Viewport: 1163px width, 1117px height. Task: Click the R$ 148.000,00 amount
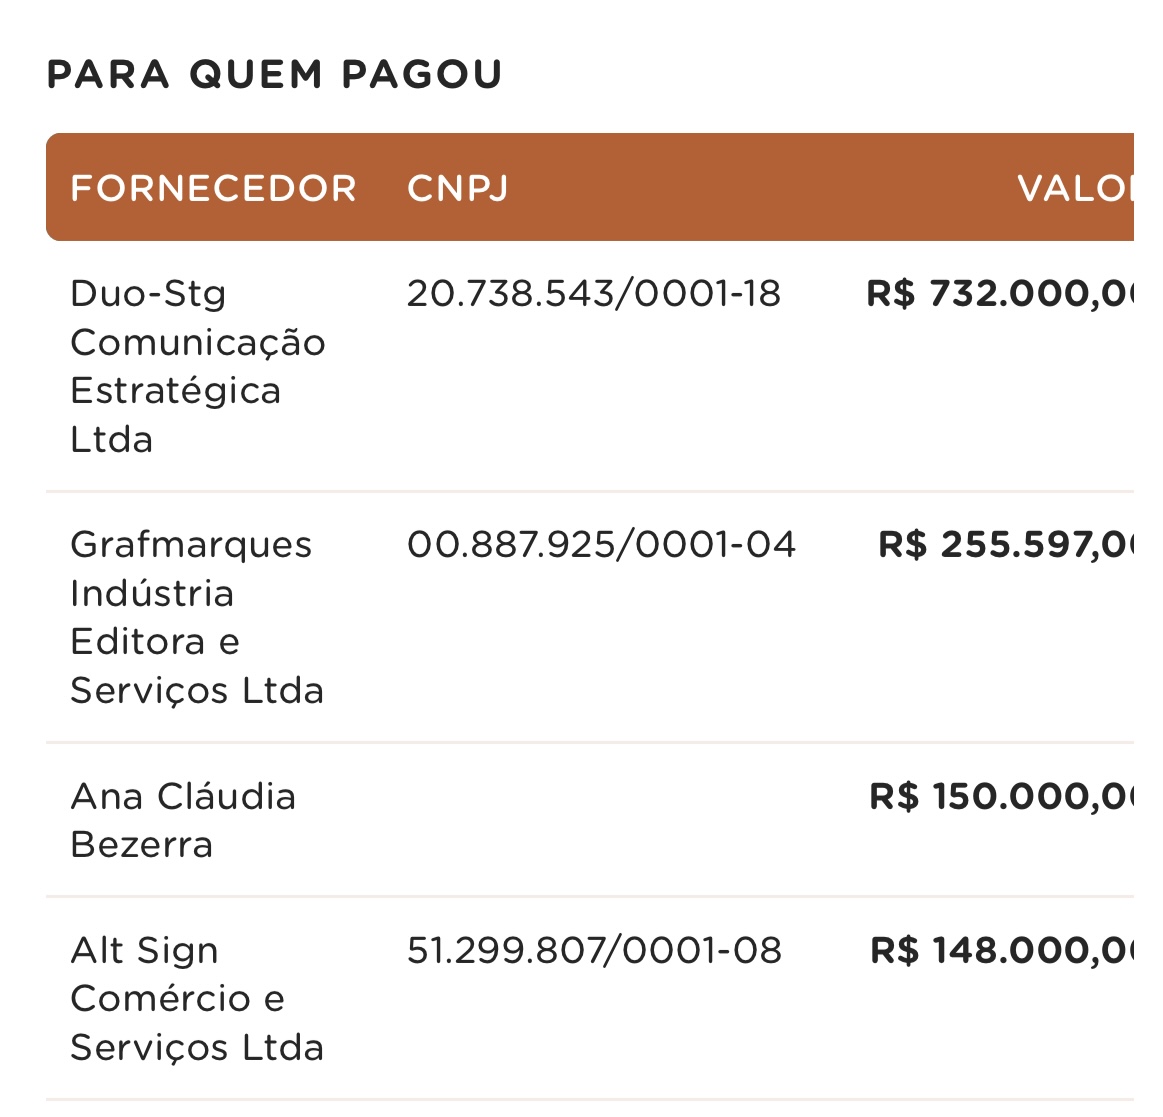point(1002,951)
